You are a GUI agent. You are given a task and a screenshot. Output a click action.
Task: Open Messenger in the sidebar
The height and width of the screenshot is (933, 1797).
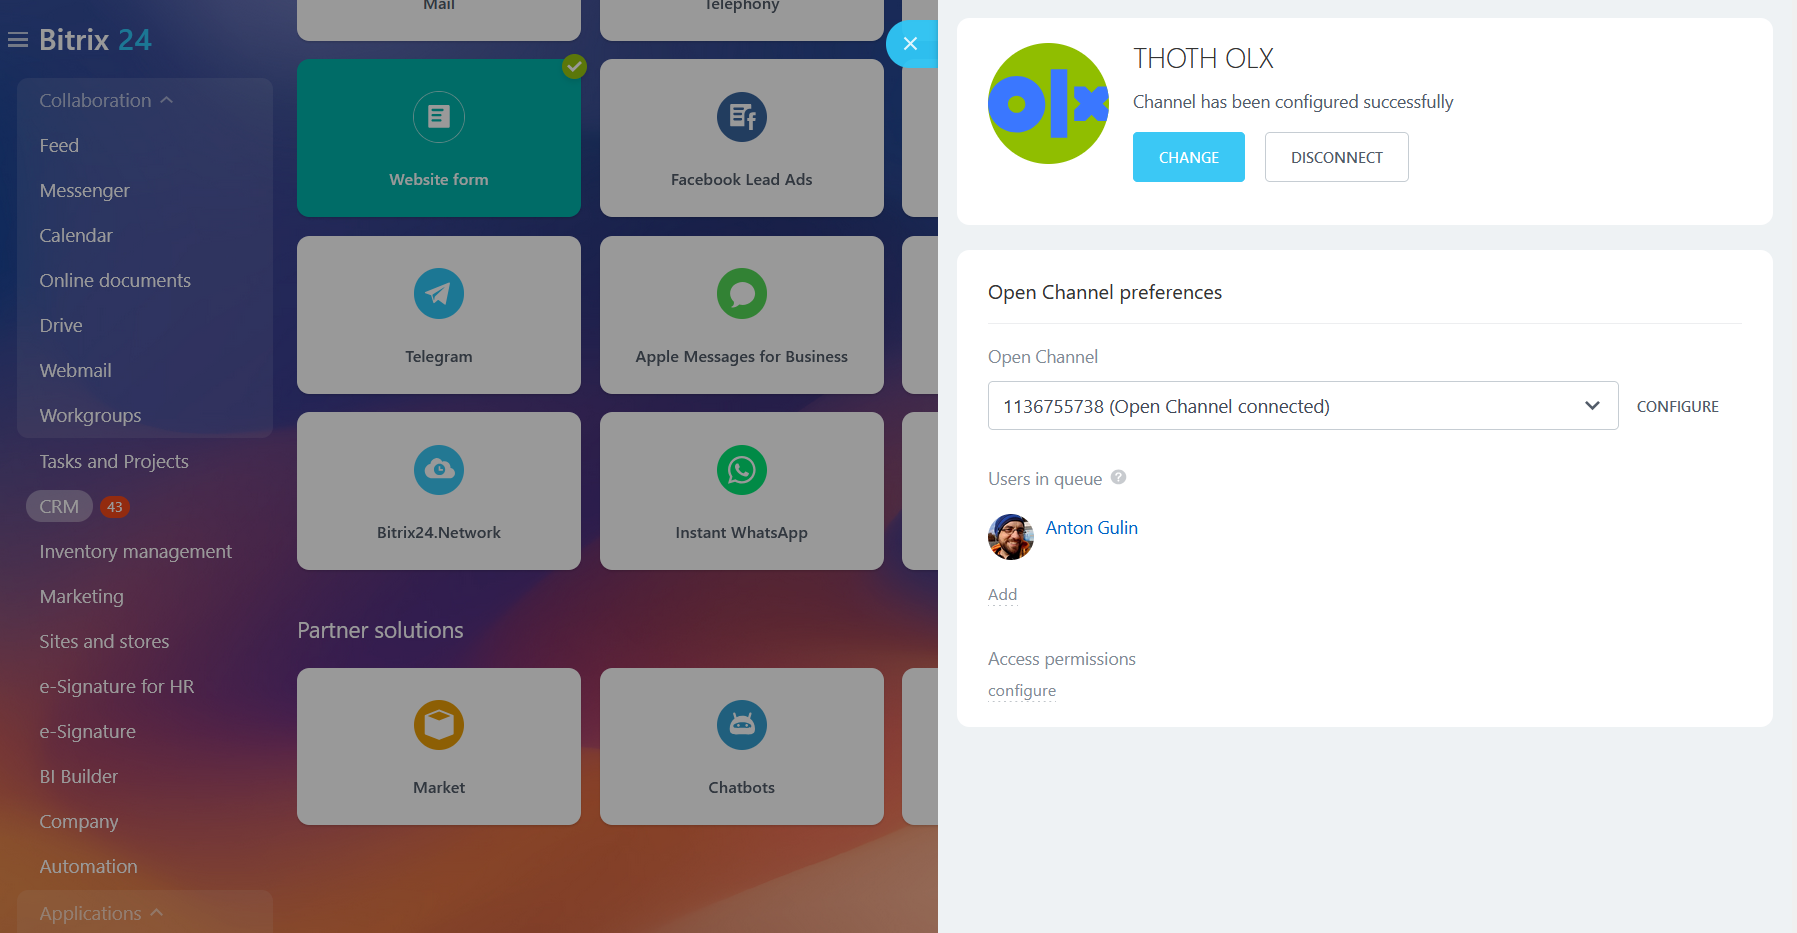click(85, 191)
